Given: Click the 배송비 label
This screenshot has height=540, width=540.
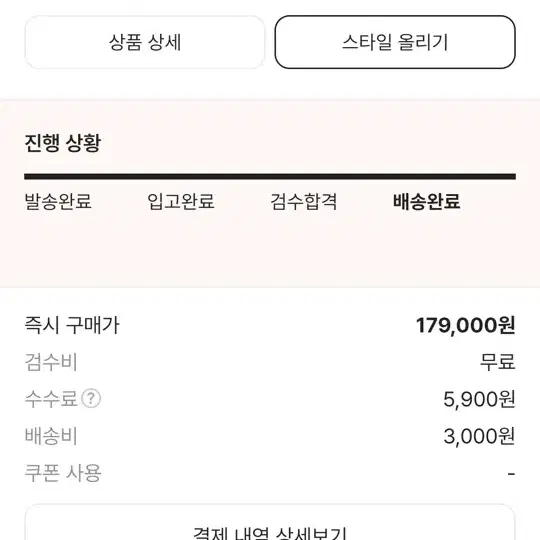Looking at the screenshot, I should (x=51, y=436).
